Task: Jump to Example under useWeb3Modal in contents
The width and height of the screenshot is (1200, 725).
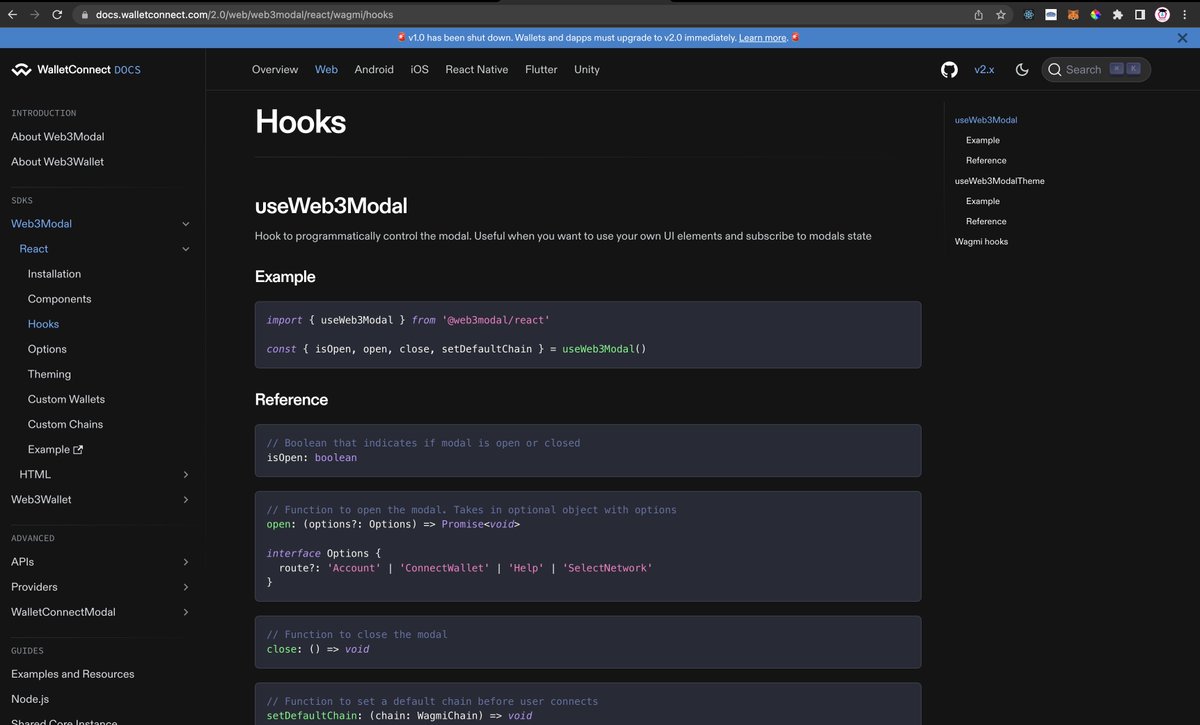Action: pyautogui.click(x=983, y=140)
